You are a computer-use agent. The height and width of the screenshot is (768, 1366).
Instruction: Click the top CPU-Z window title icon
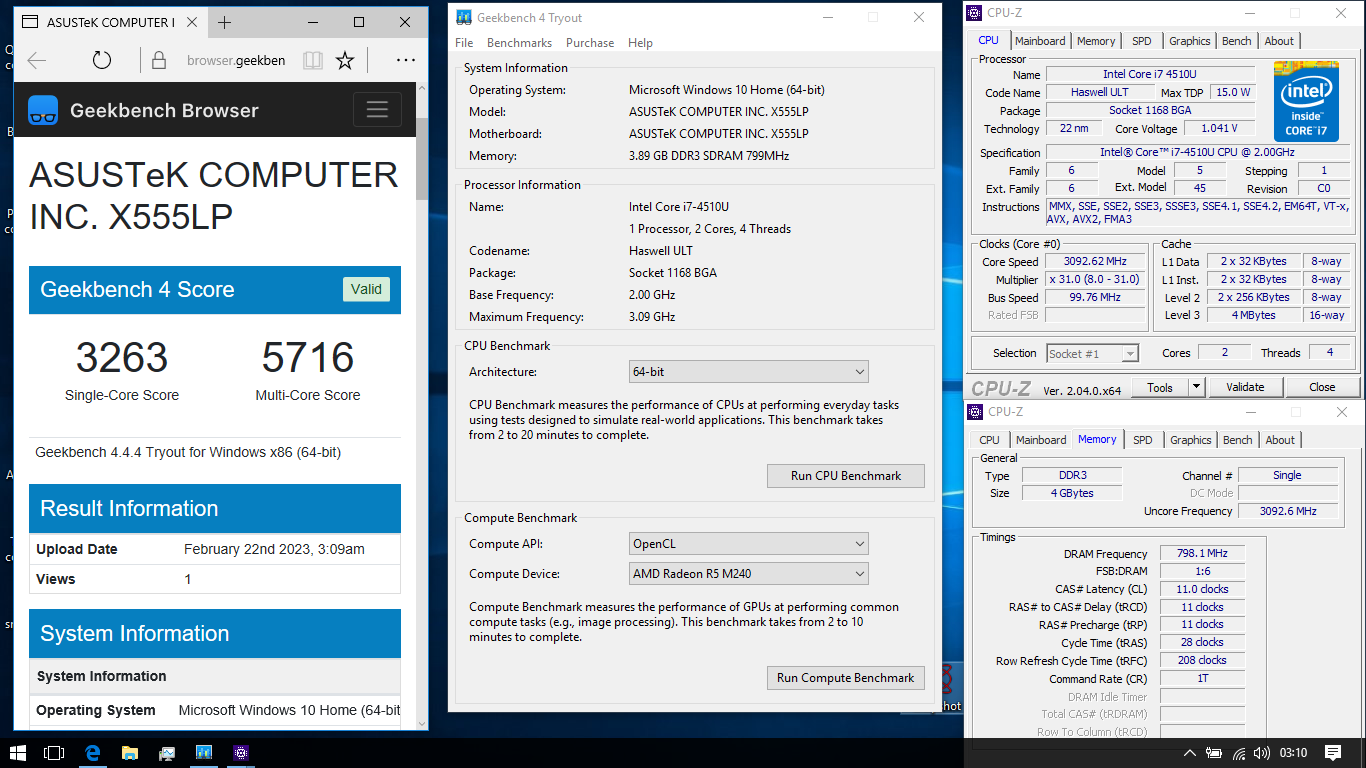(975, 13)
